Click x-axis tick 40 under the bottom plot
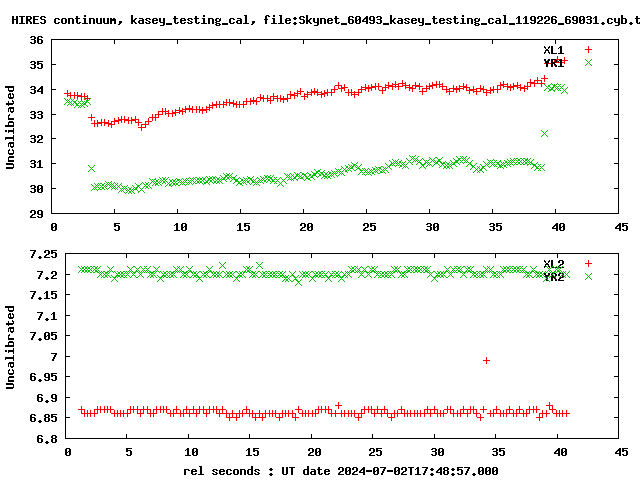Viewport: 640px width, 480px height. pyautogui.click(x=560, y=452)
